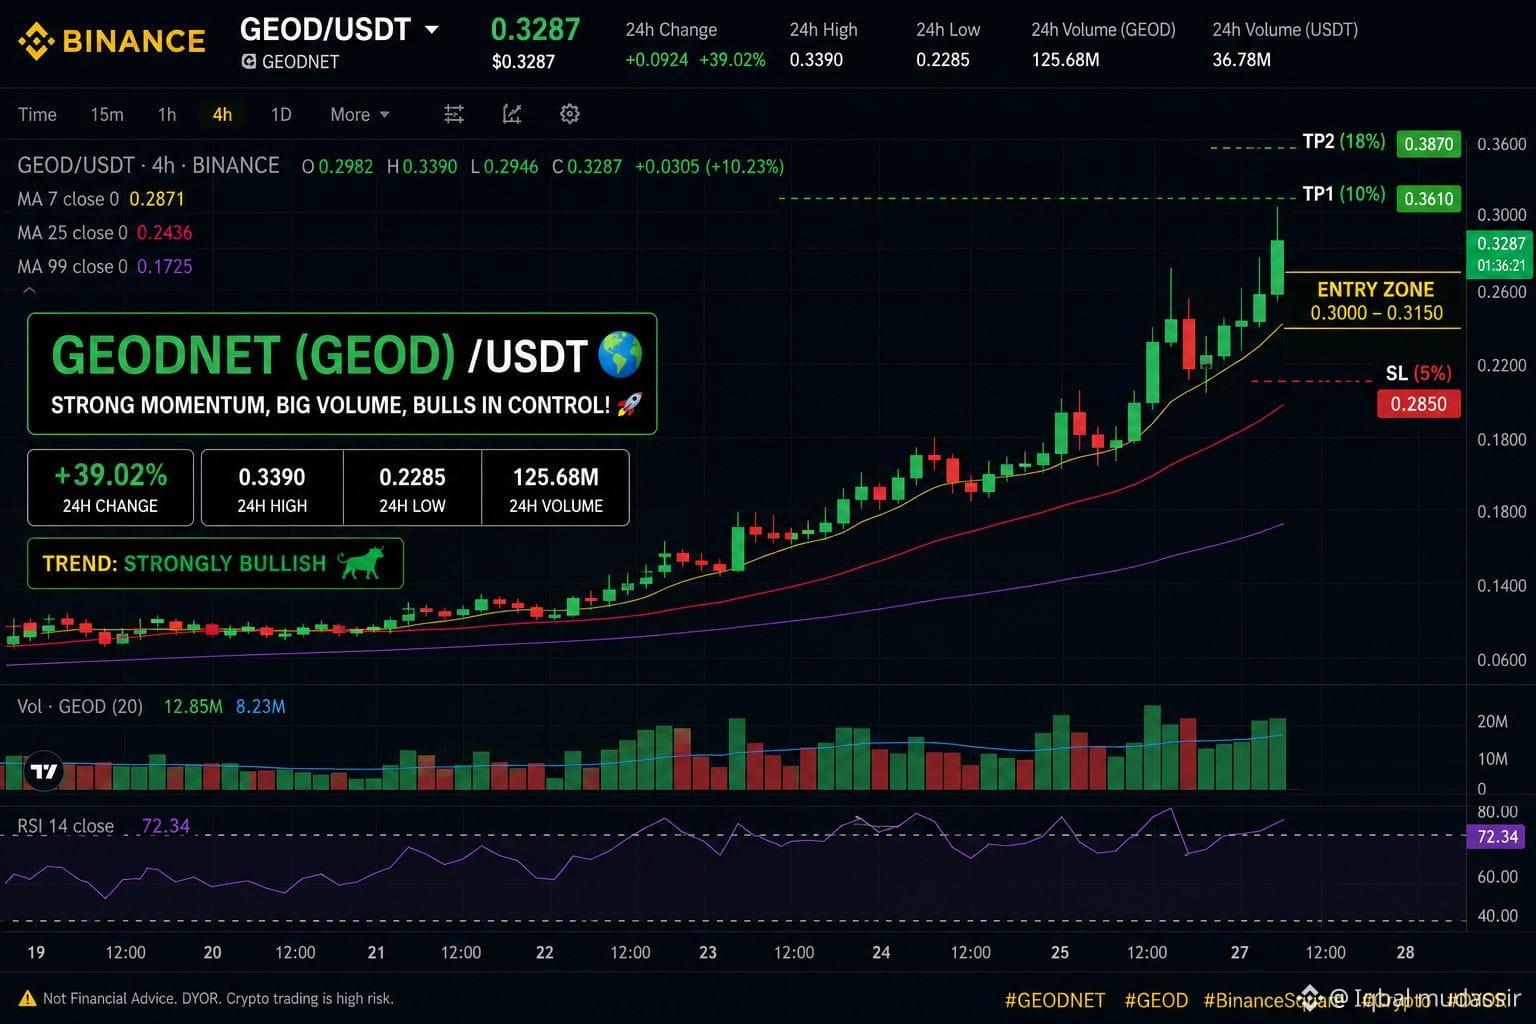Switch to the Time chart view
This screenshot has width=1536, height=1024.
(x=37, y=115)
